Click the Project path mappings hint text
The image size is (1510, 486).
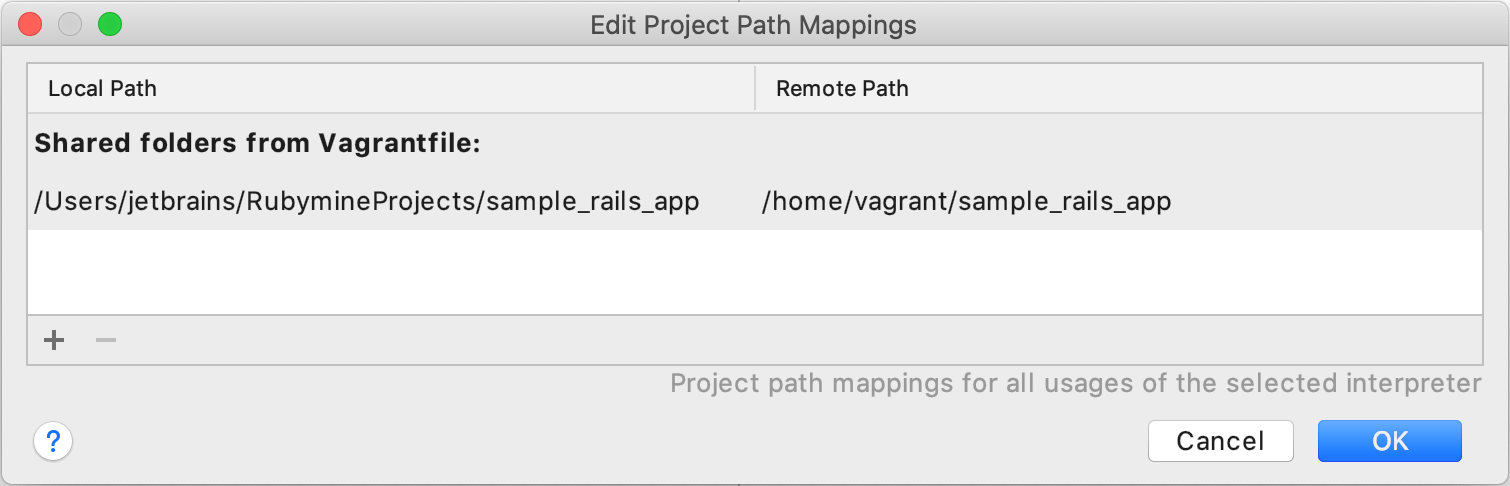click(1075, 383)
